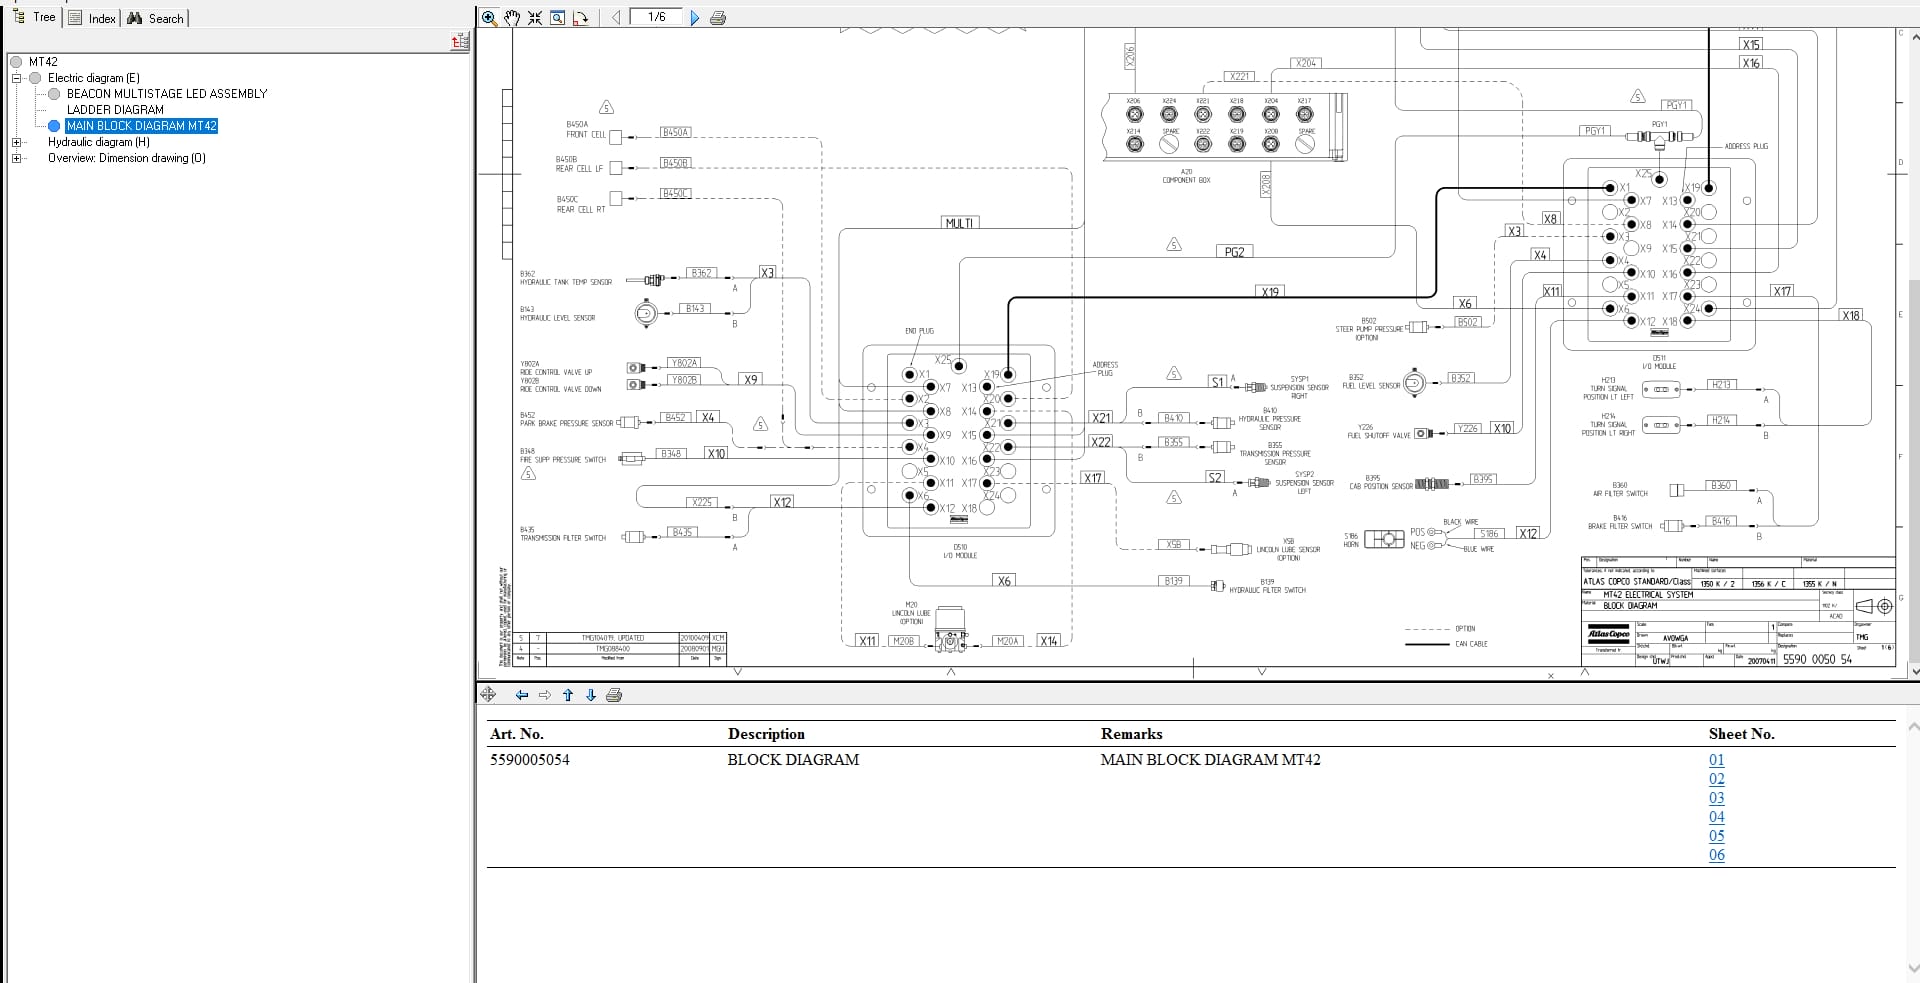
Task: Open sheet 05 link
Action: coord(1716,836)
